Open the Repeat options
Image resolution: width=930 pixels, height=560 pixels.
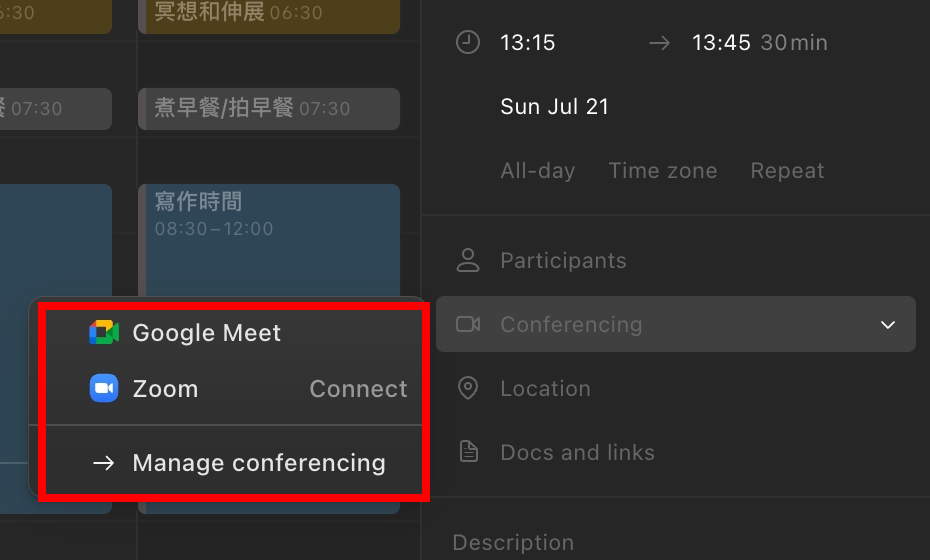click(x=787, y=171)
